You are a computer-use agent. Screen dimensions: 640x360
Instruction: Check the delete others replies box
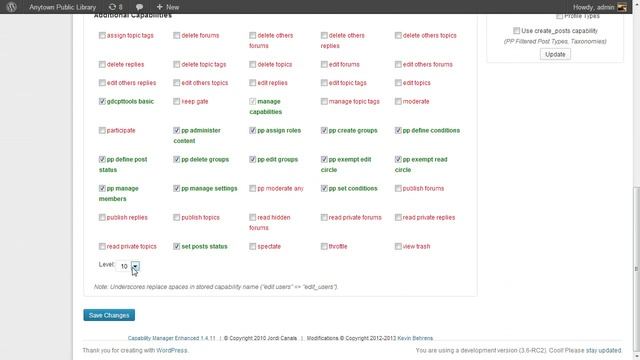click(x=324, y=36)
